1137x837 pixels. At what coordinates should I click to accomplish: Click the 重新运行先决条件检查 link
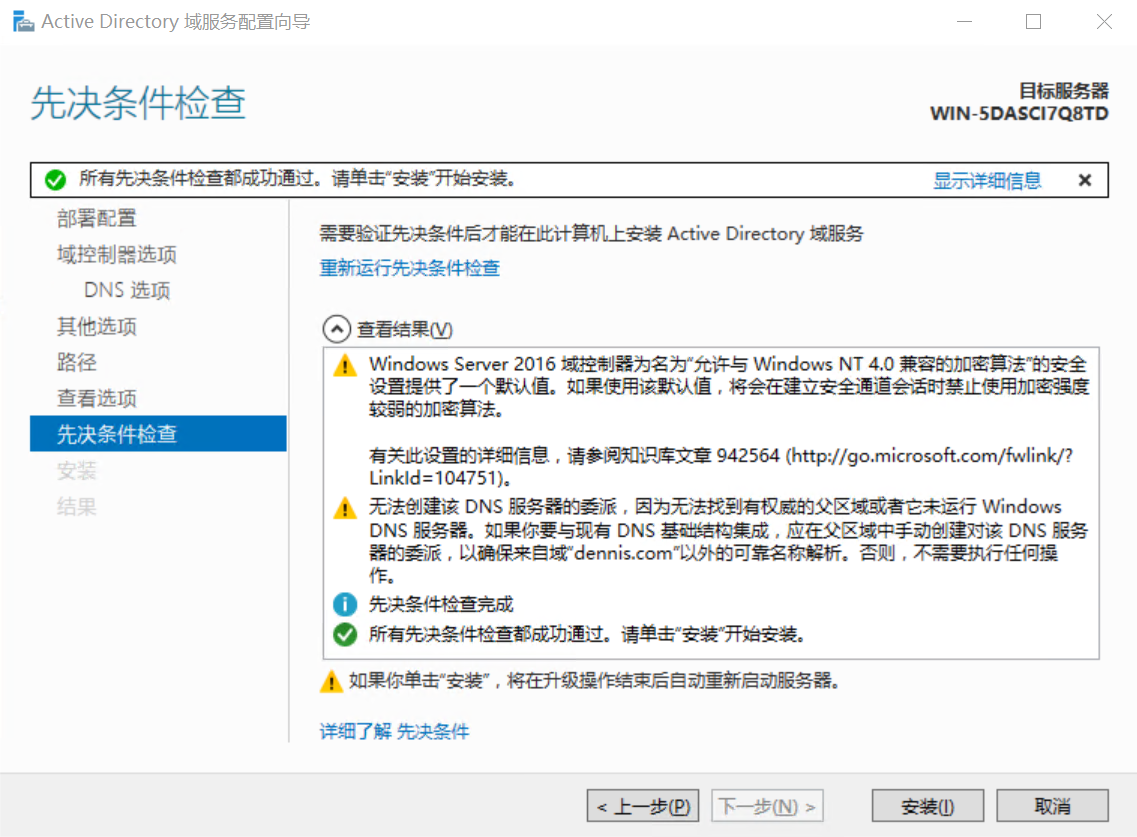[x=410, y=268]
